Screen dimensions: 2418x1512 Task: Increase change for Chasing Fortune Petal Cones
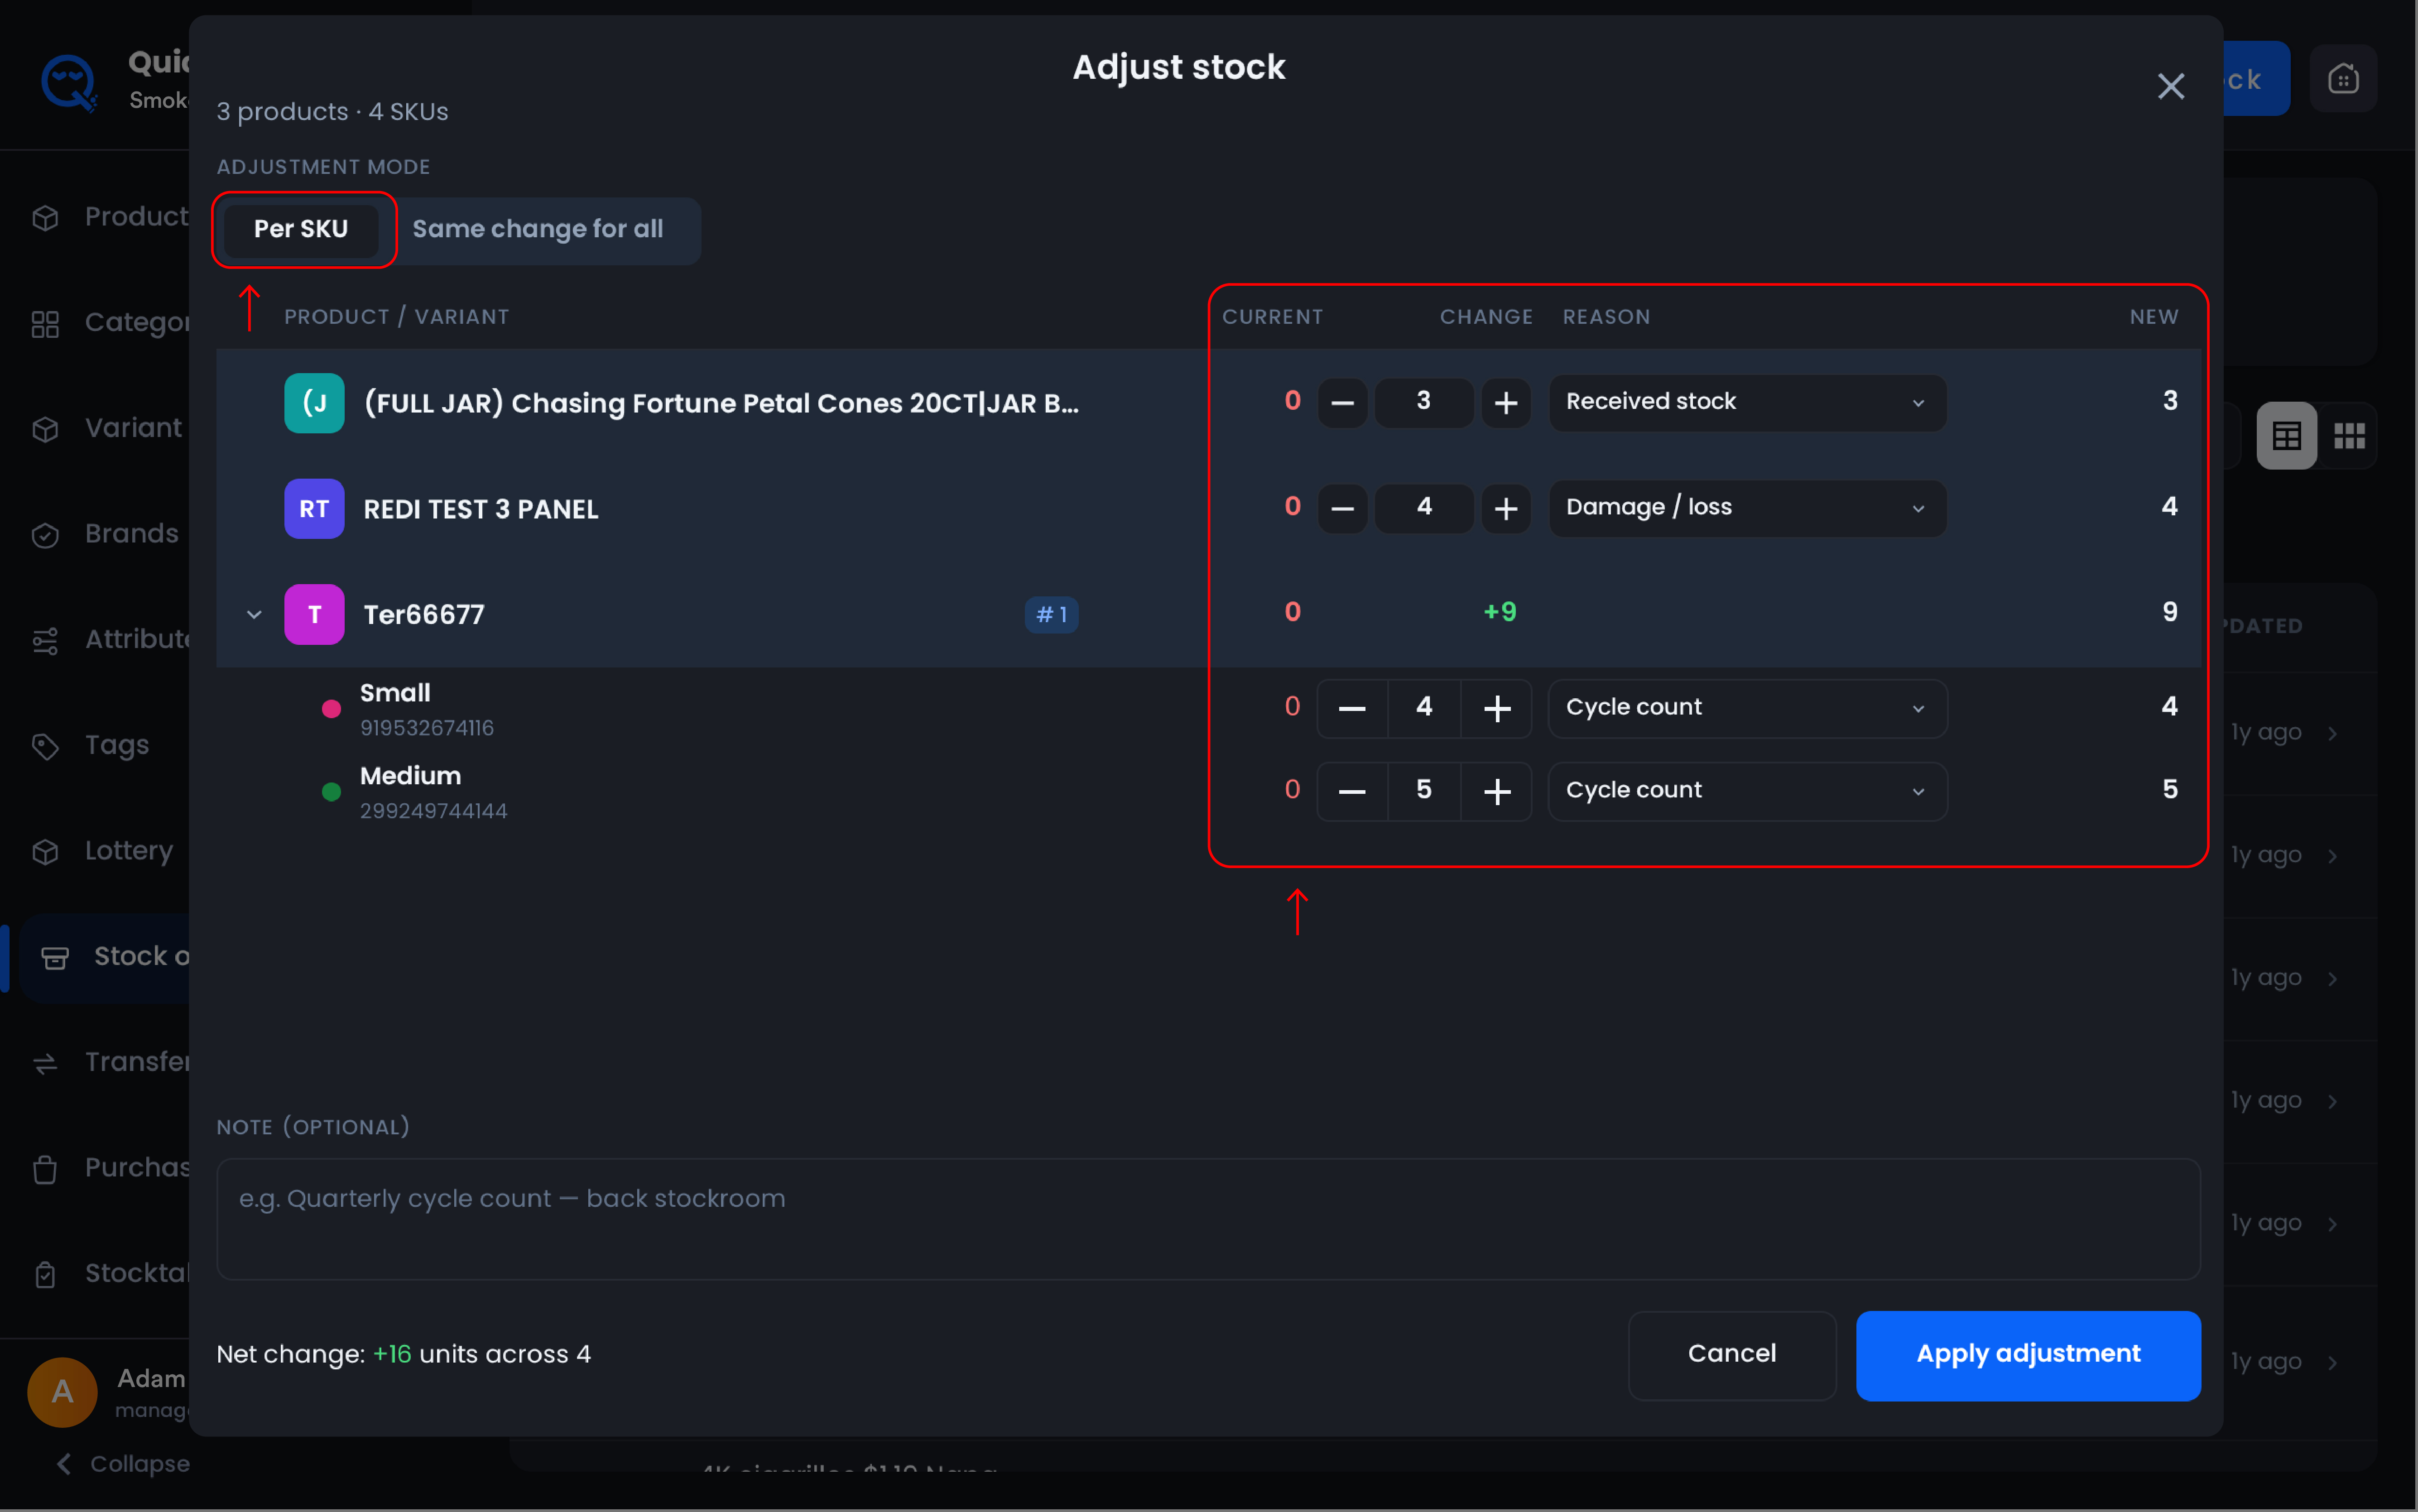click(1505, 402)
